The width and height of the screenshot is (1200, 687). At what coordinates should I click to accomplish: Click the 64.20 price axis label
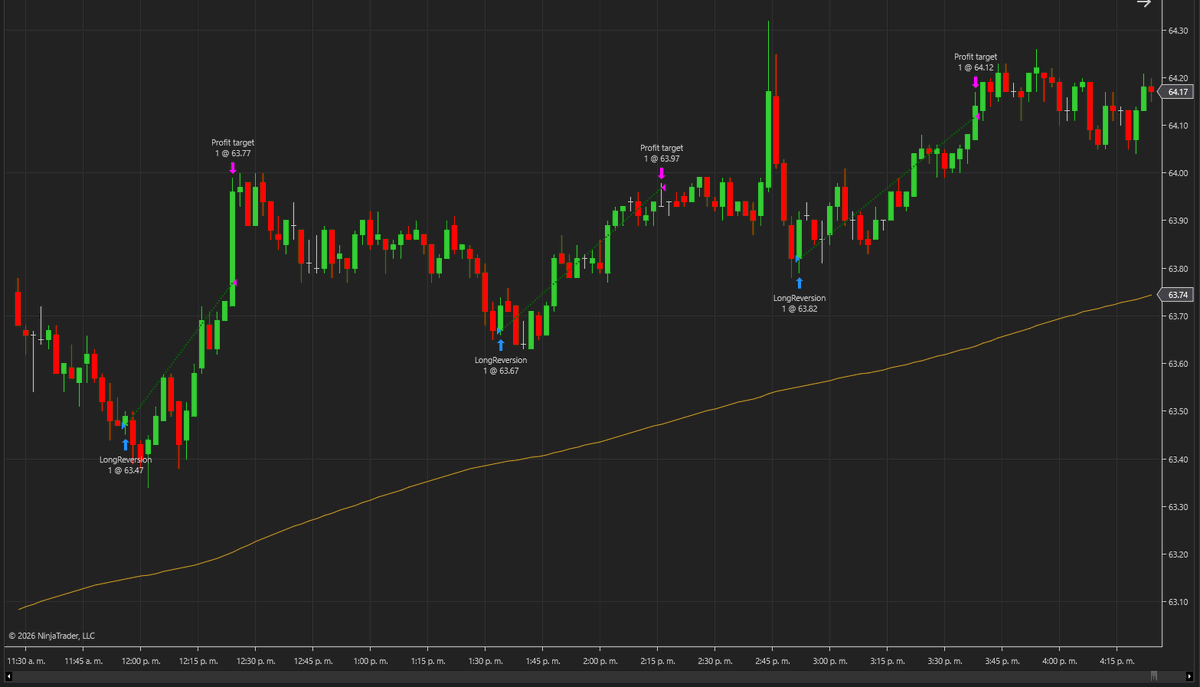click(1177, 78)
